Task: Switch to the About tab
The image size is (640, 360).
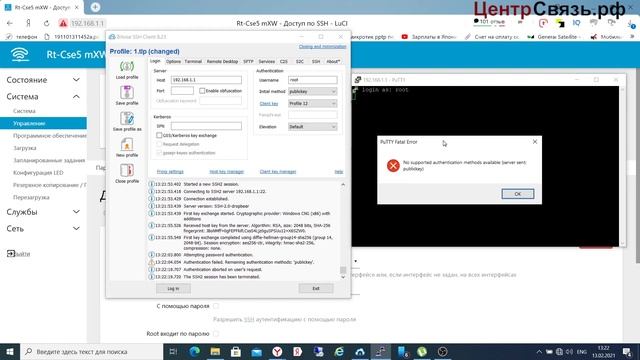Action: click(x=333, y=61)
